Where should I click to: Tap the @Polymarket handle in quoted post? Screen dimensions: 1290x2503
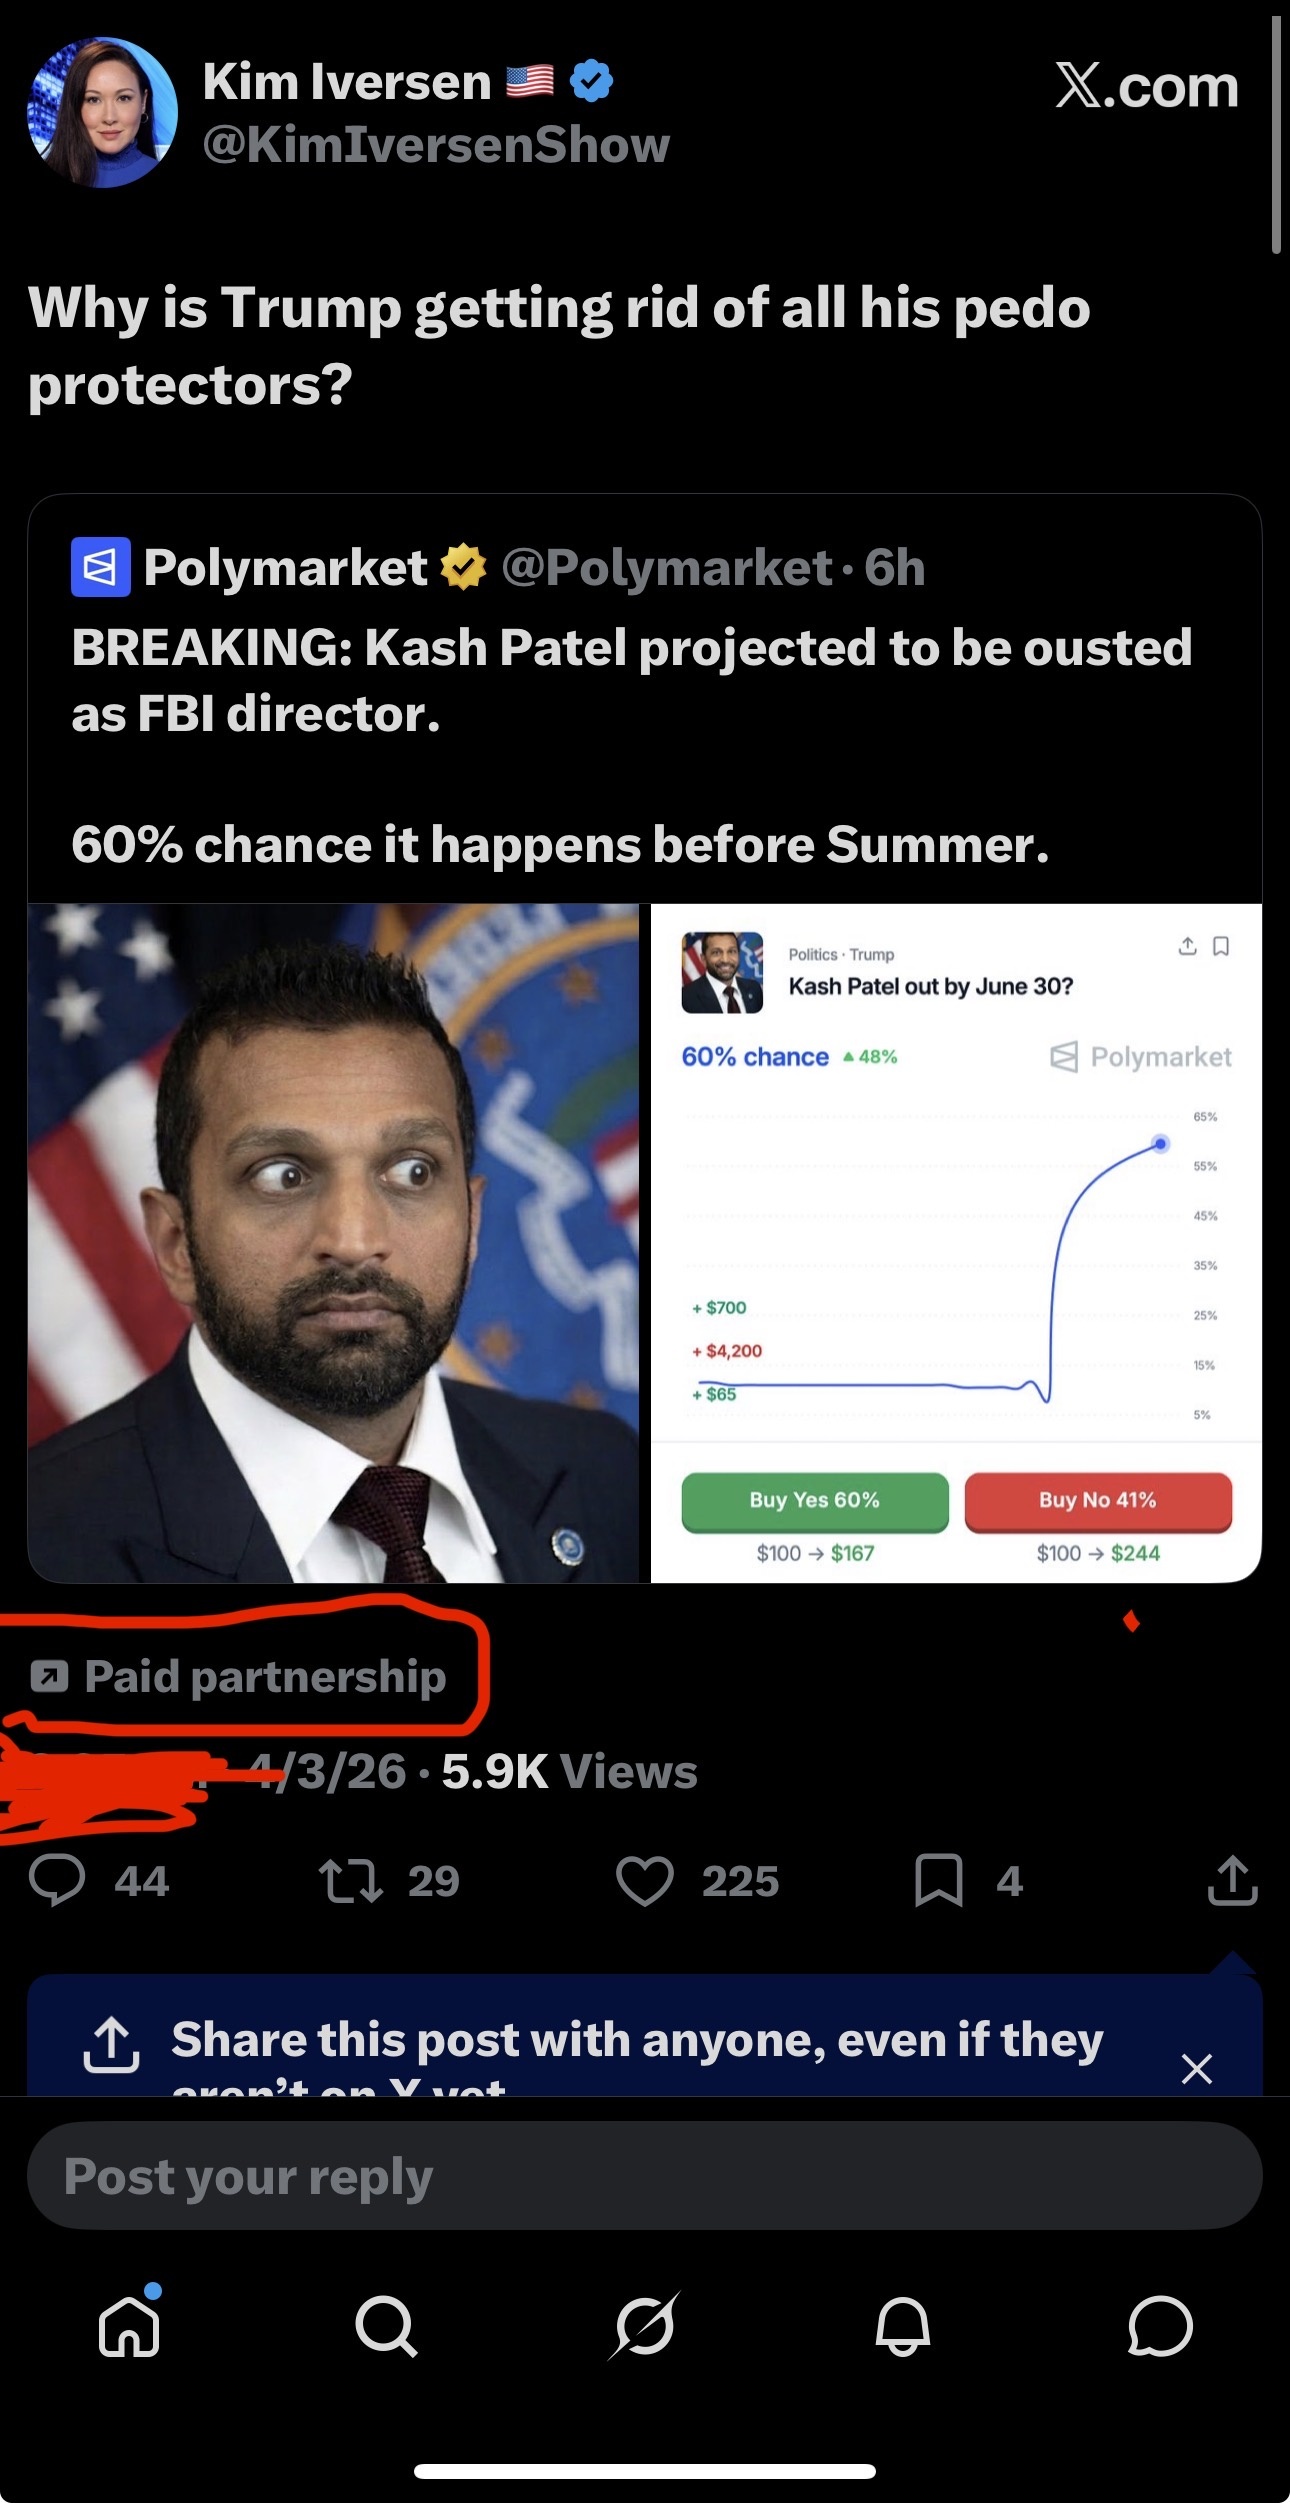[x=667, y=568]
